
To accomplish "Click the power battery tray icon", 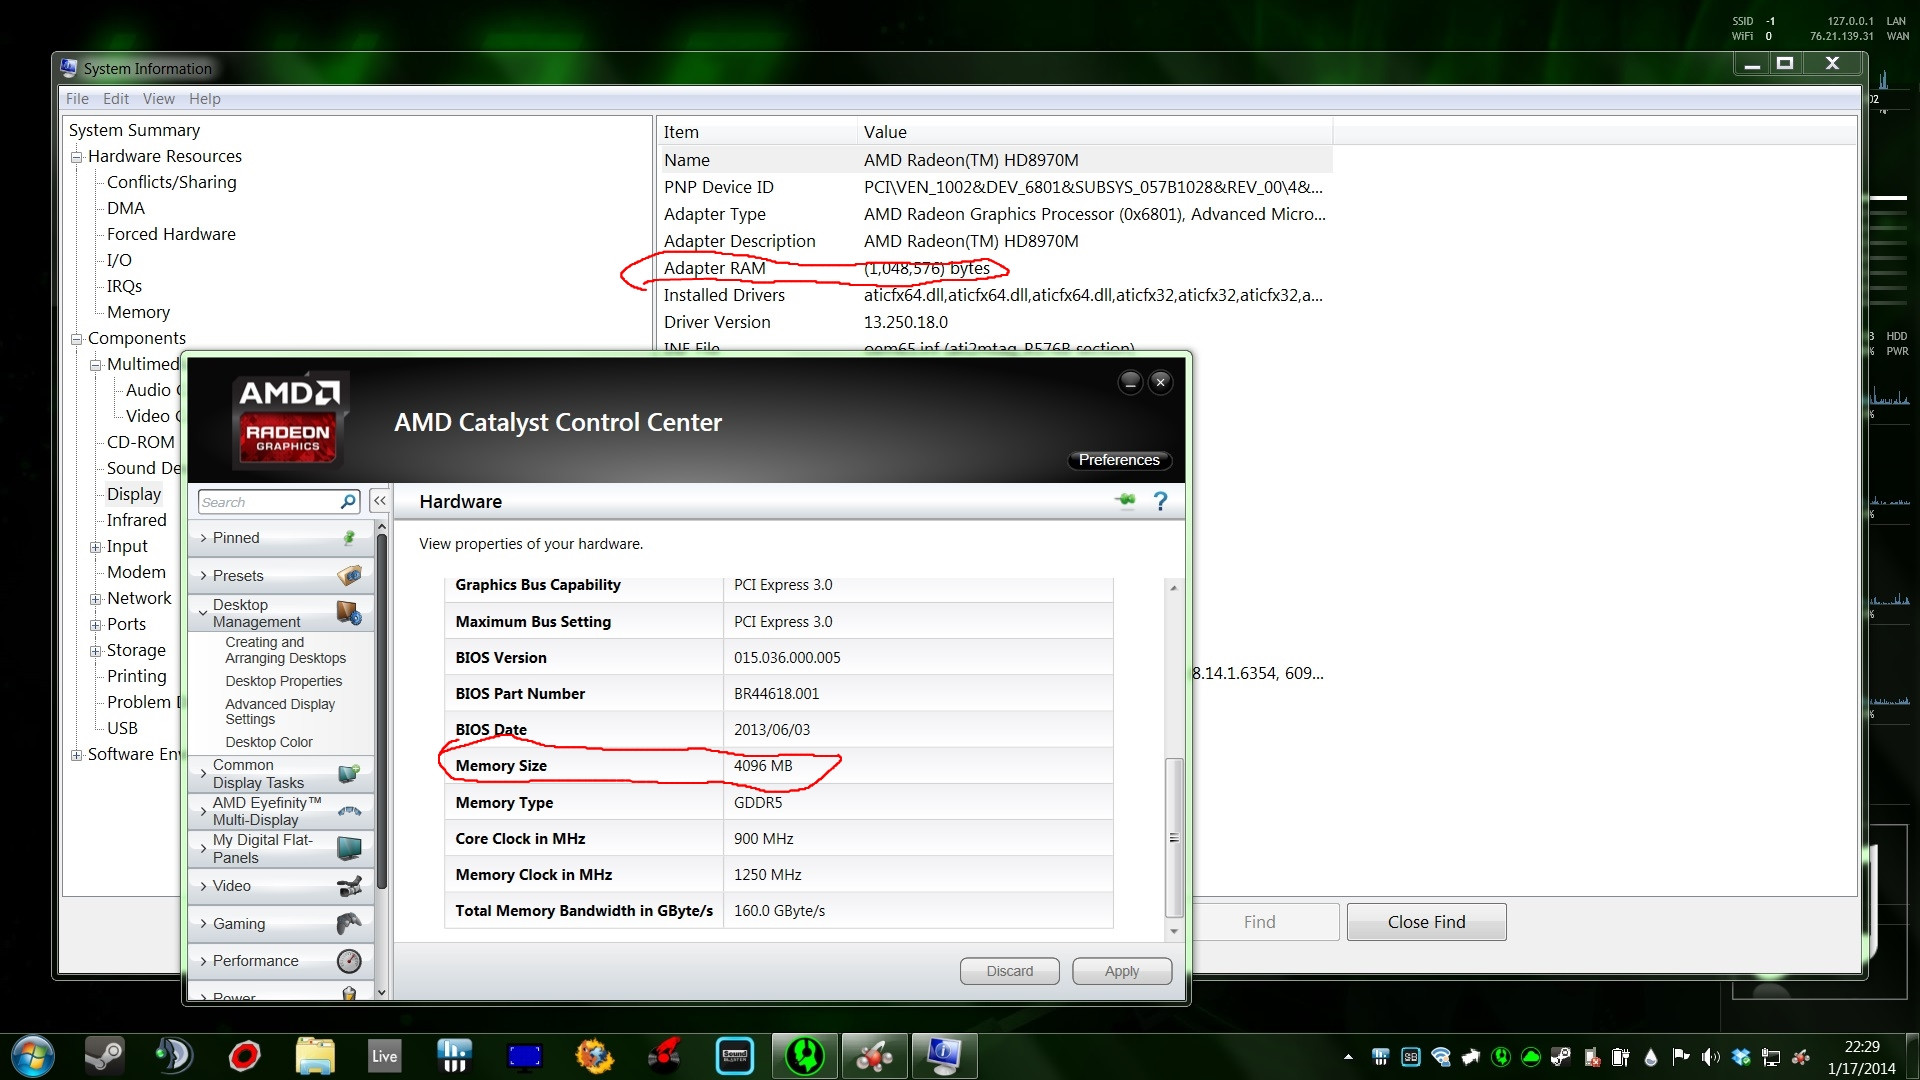I will 1621,1057.
